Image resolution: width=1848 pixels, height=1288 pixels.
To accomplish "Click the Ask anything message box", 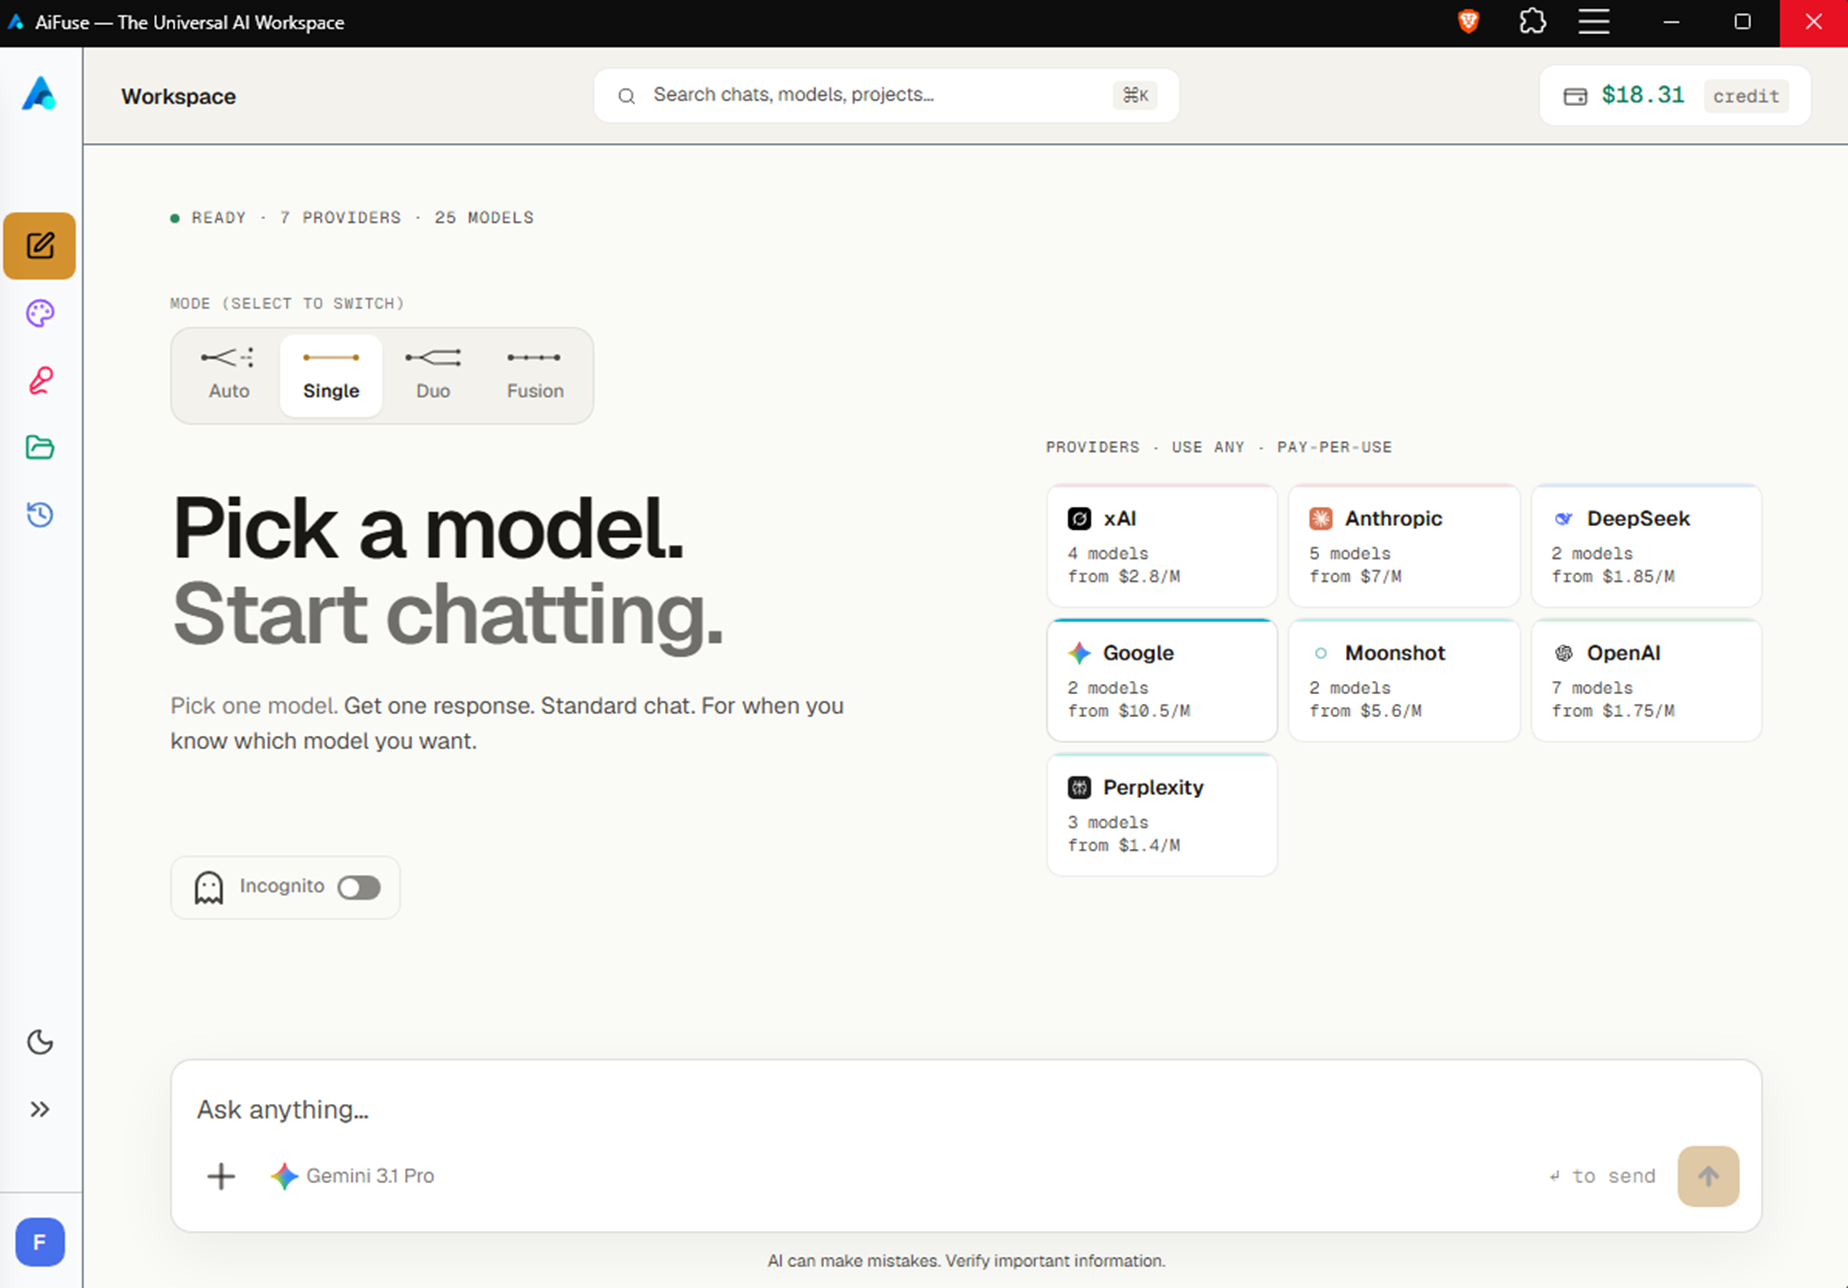I will tap(966, 1109).
